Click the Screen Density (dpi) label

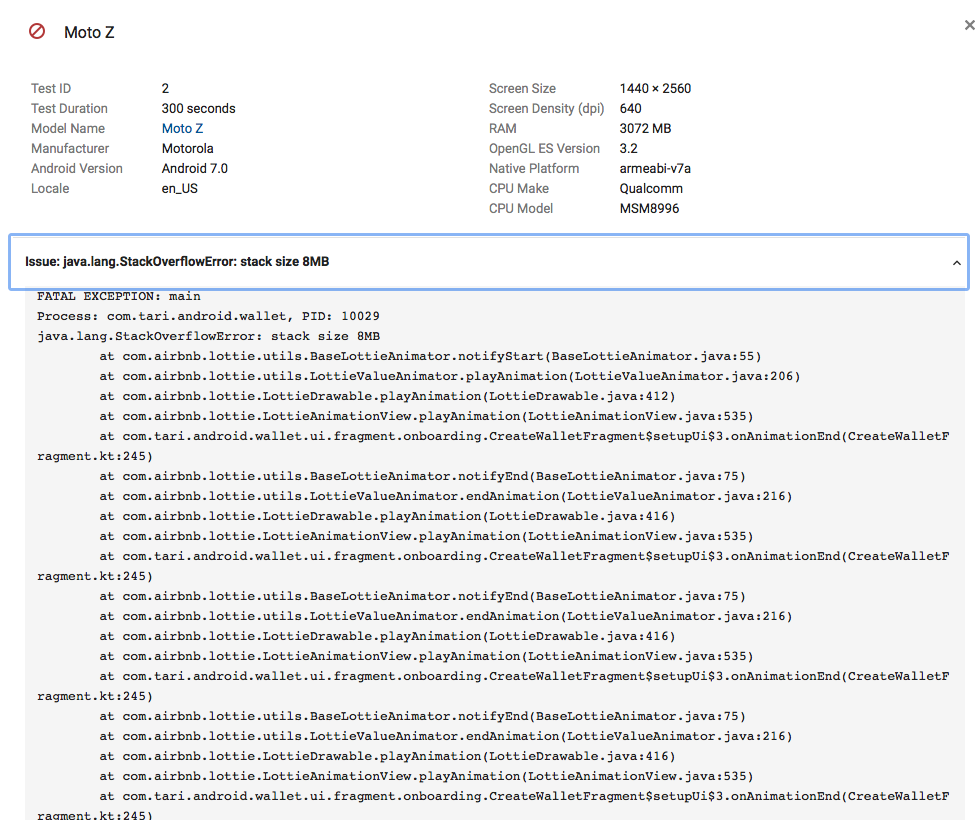click(x=546, y=108)
